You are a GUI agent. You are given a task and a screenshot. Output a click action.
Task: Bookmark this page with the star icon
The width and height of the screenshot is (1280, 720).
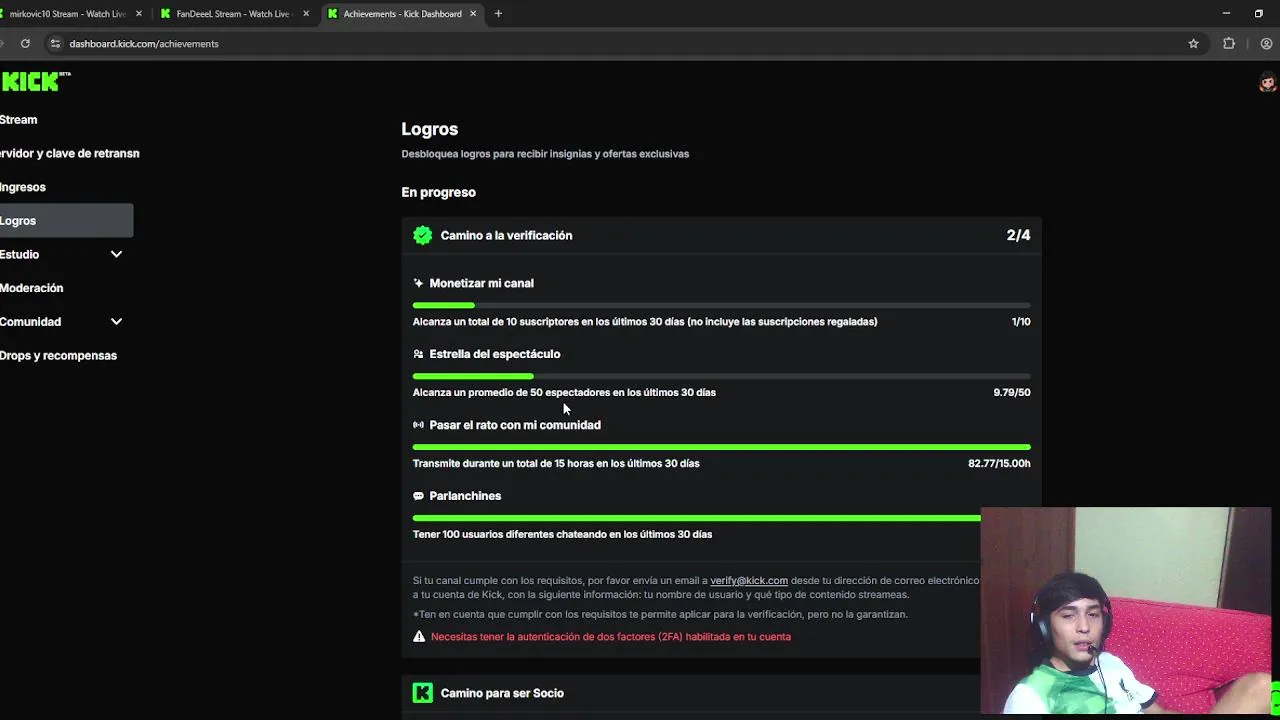click(x=1193, y=44)
